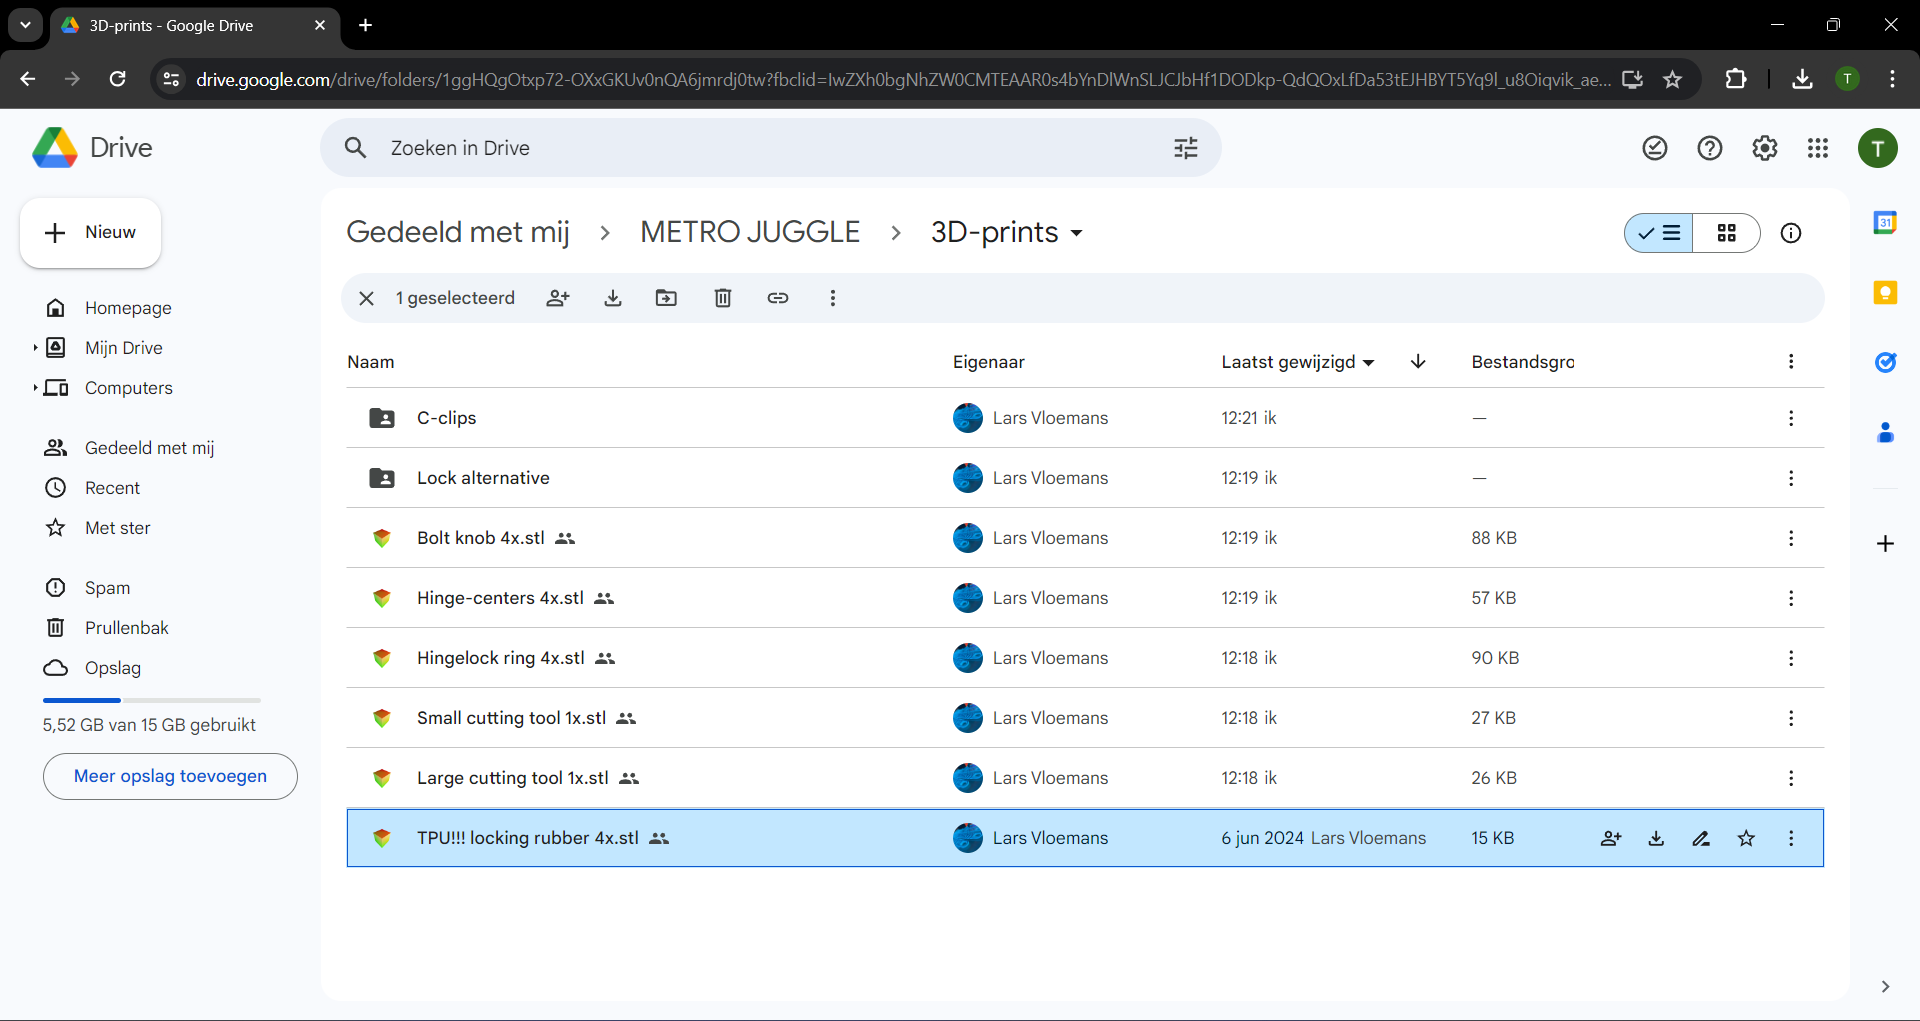Viewport: 1920px width, 1021px height.
Task: Open Chrome extensions puzzle icon
Action: [x=1736, y=79]
